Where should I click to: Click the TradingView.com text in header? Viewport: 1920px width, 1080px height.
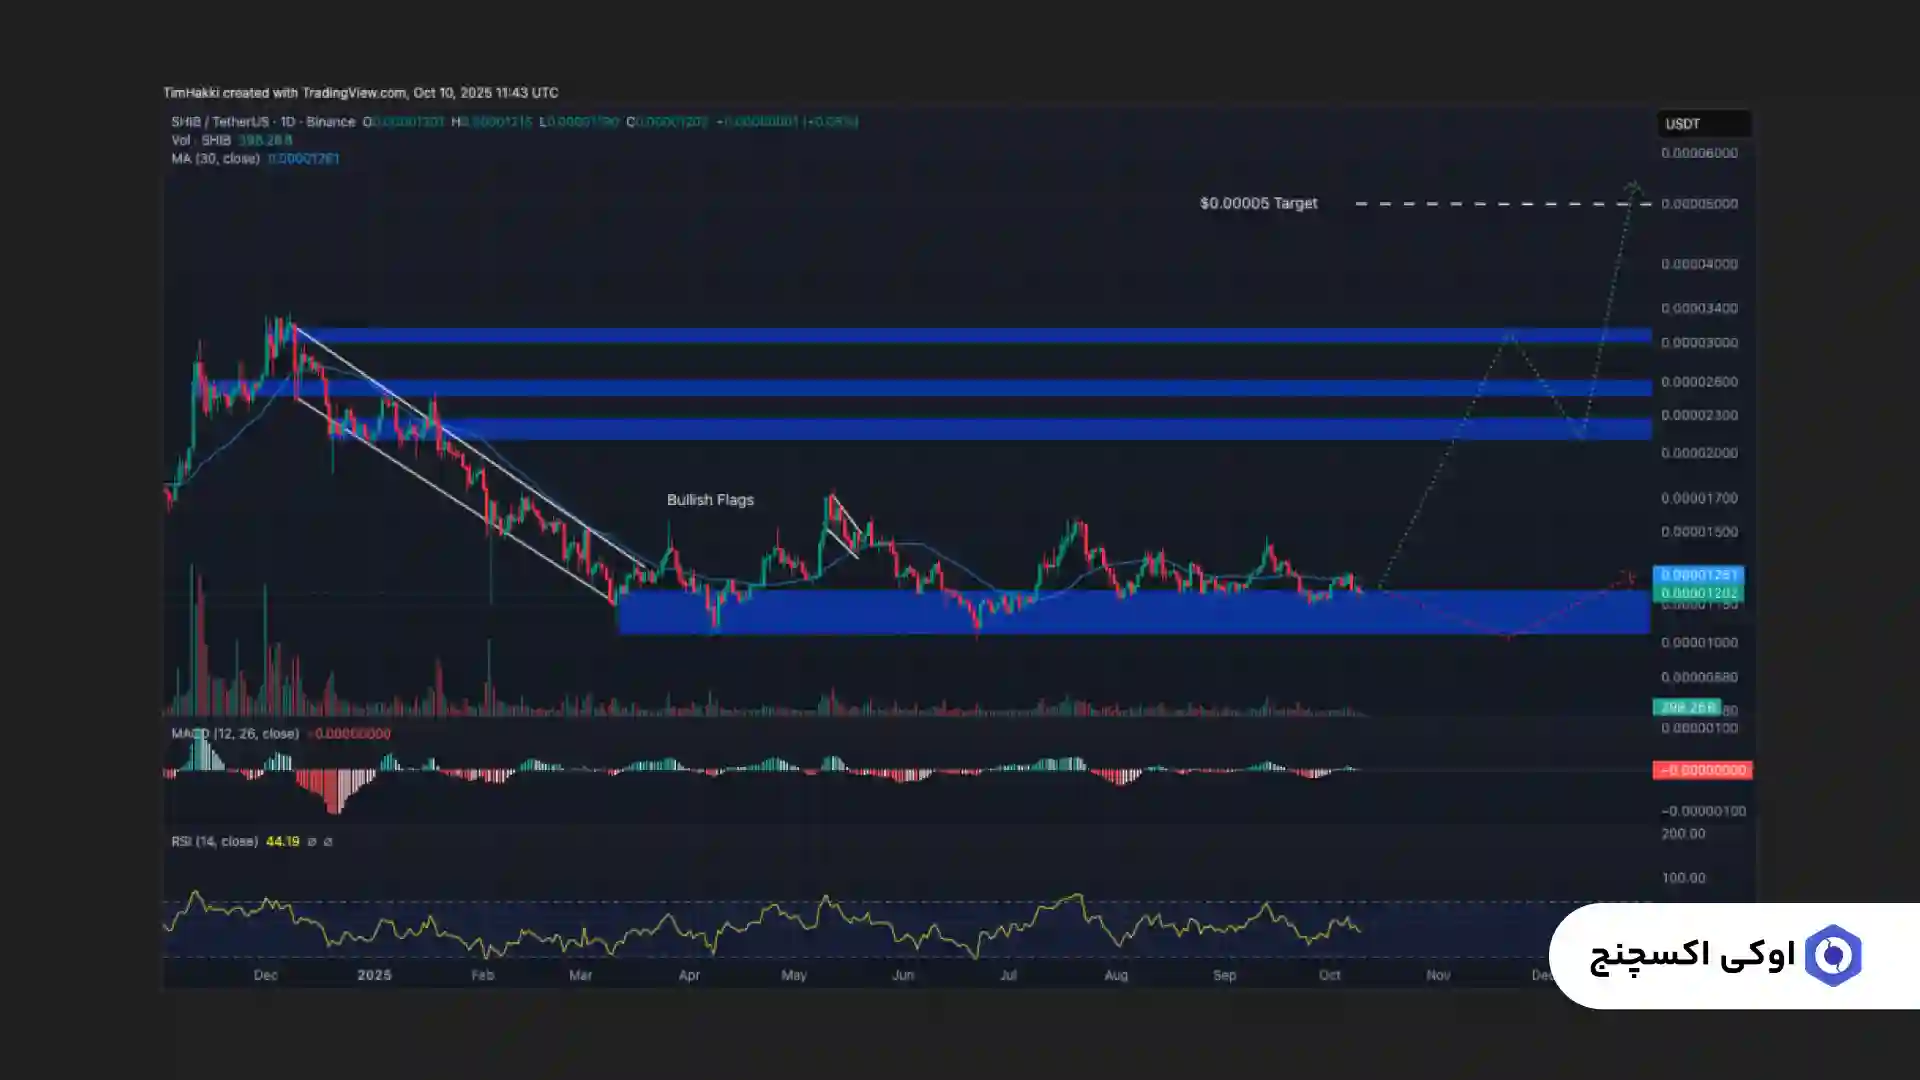point(354,93)
